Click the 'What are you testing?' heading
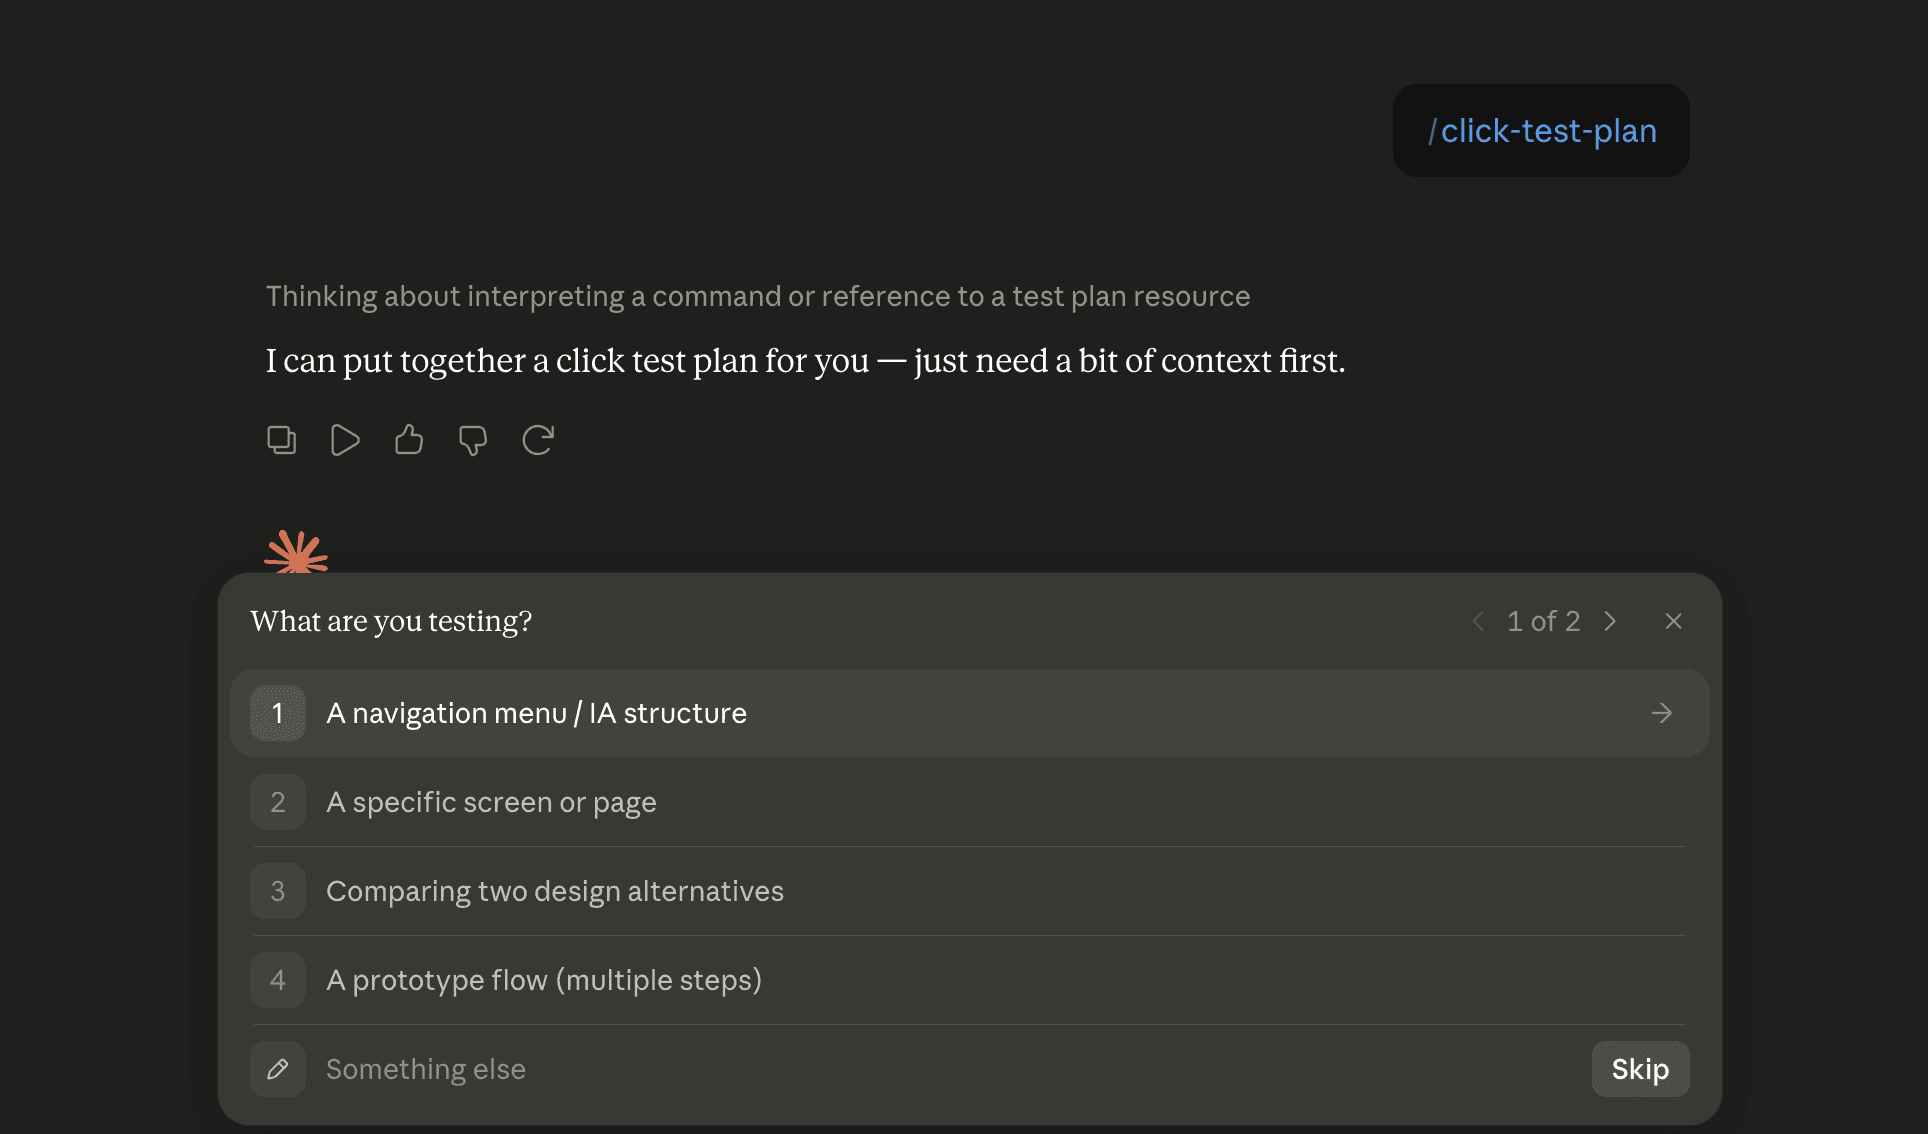Image resolution: width=1928 pixels, height=1134 pixels. [391, 621]
